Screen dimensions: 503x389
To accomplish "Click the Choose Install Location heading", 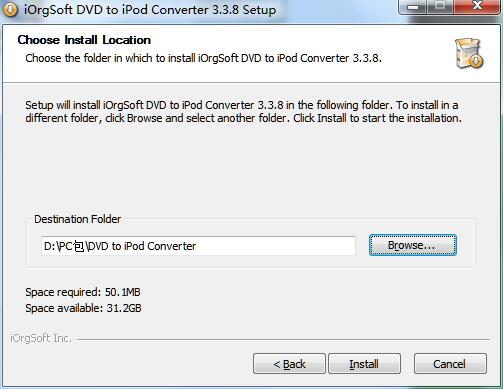I will click(x=84, y=40).
